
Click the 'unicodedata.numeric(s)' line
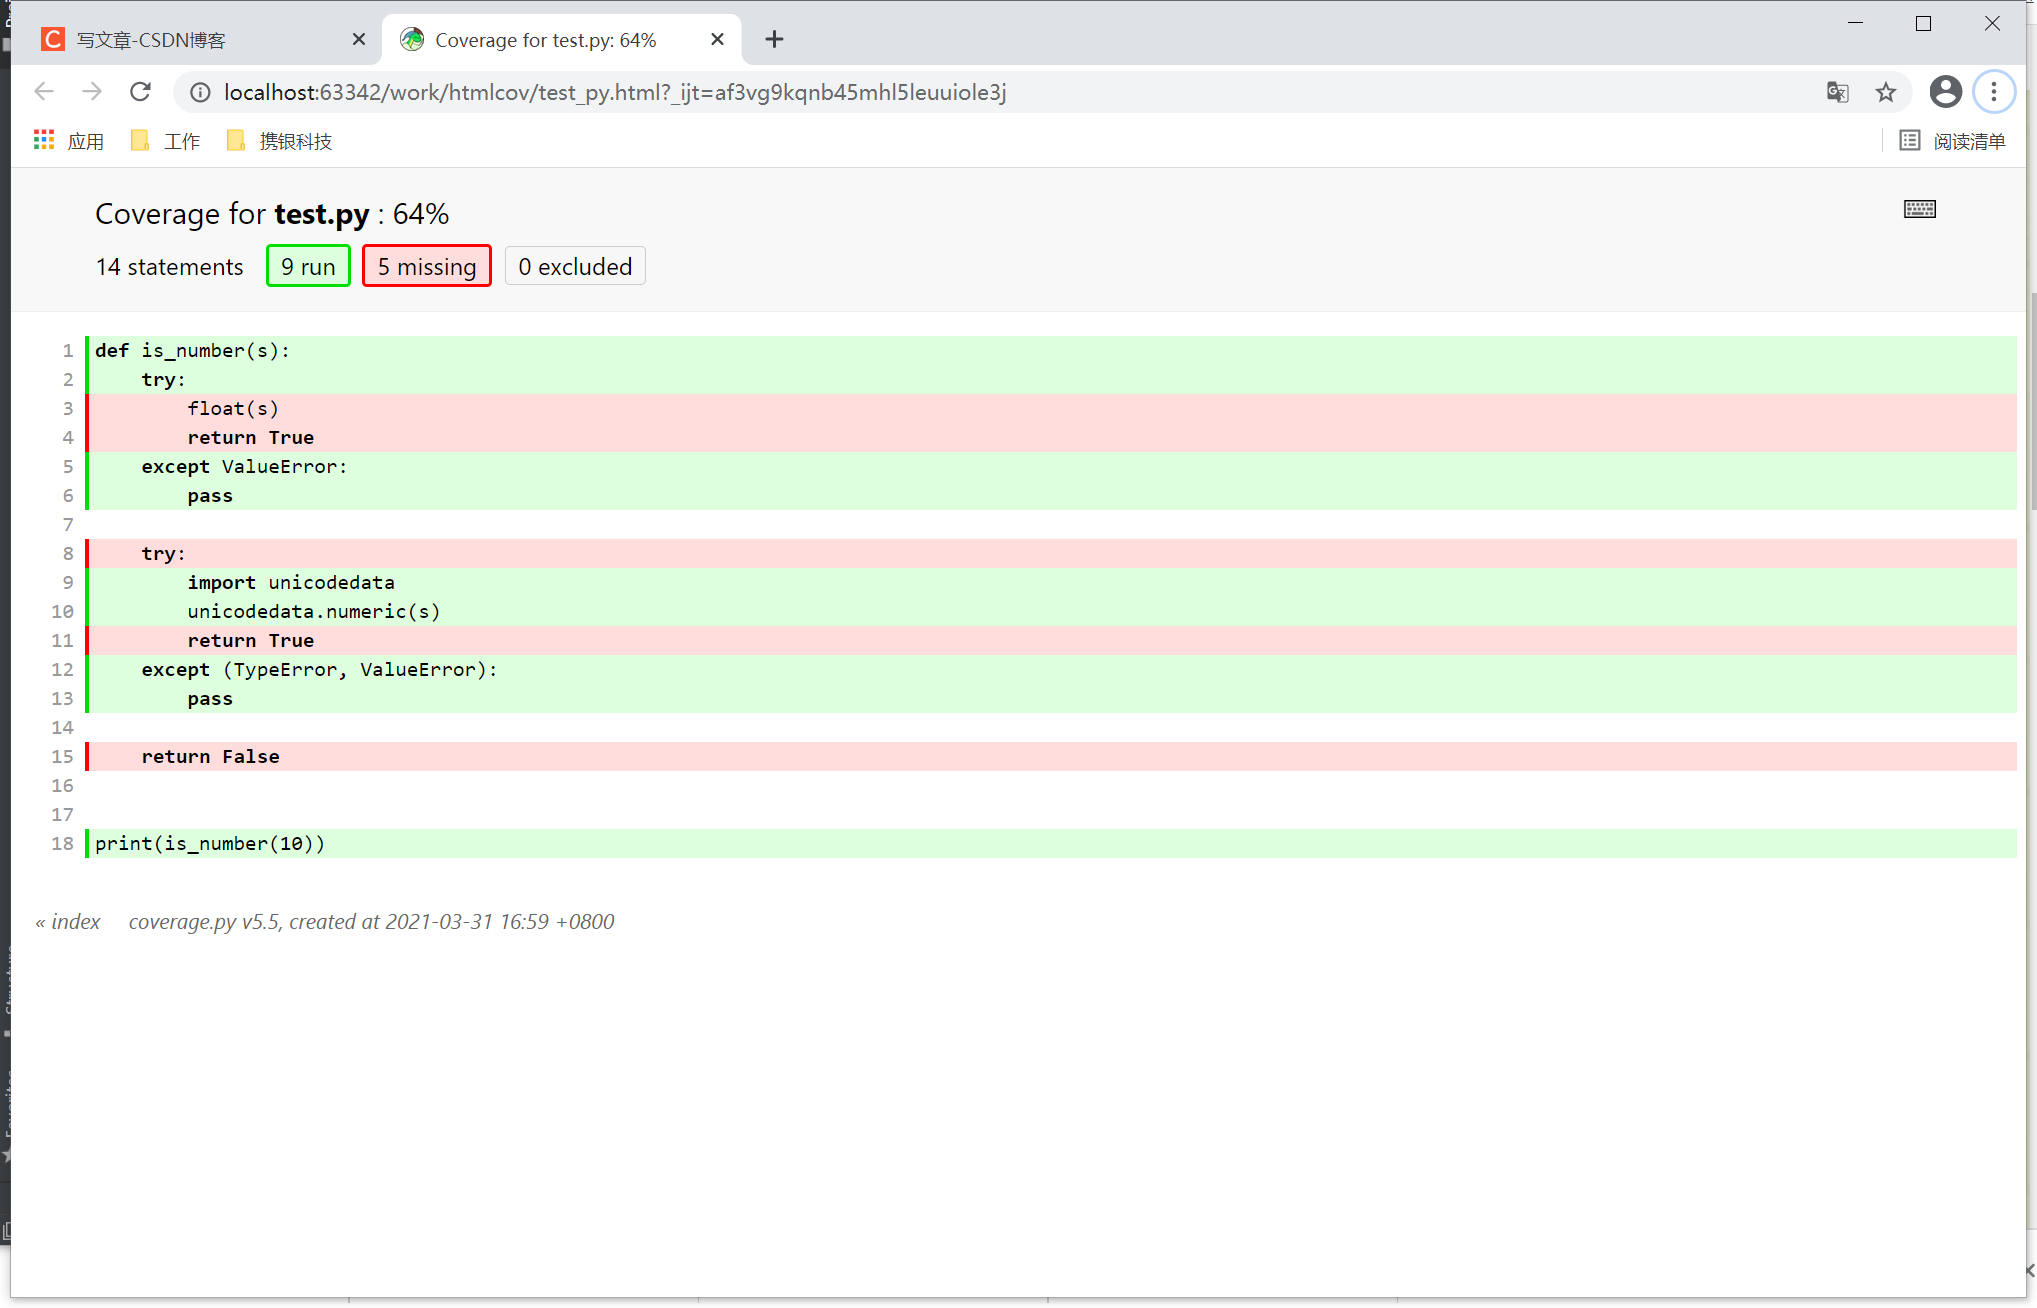point(1051,611)
